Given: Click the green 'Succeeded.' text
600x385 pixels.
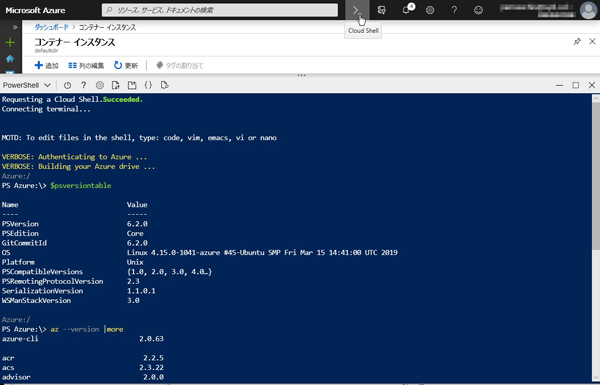Looking at the screenshot, I should click(x=123, y=100).
